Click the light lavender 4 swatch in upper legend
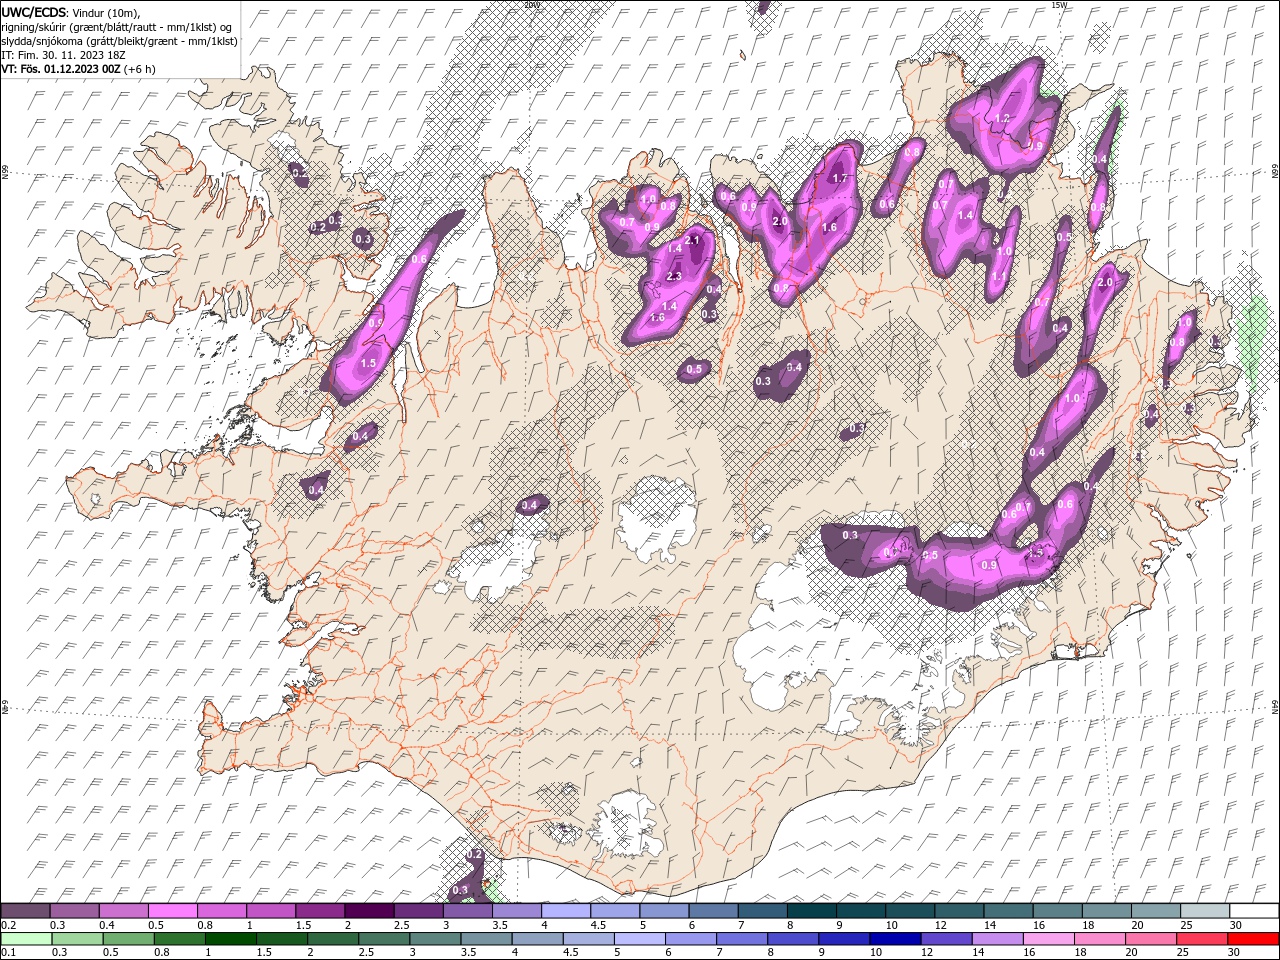 (565, 911)
